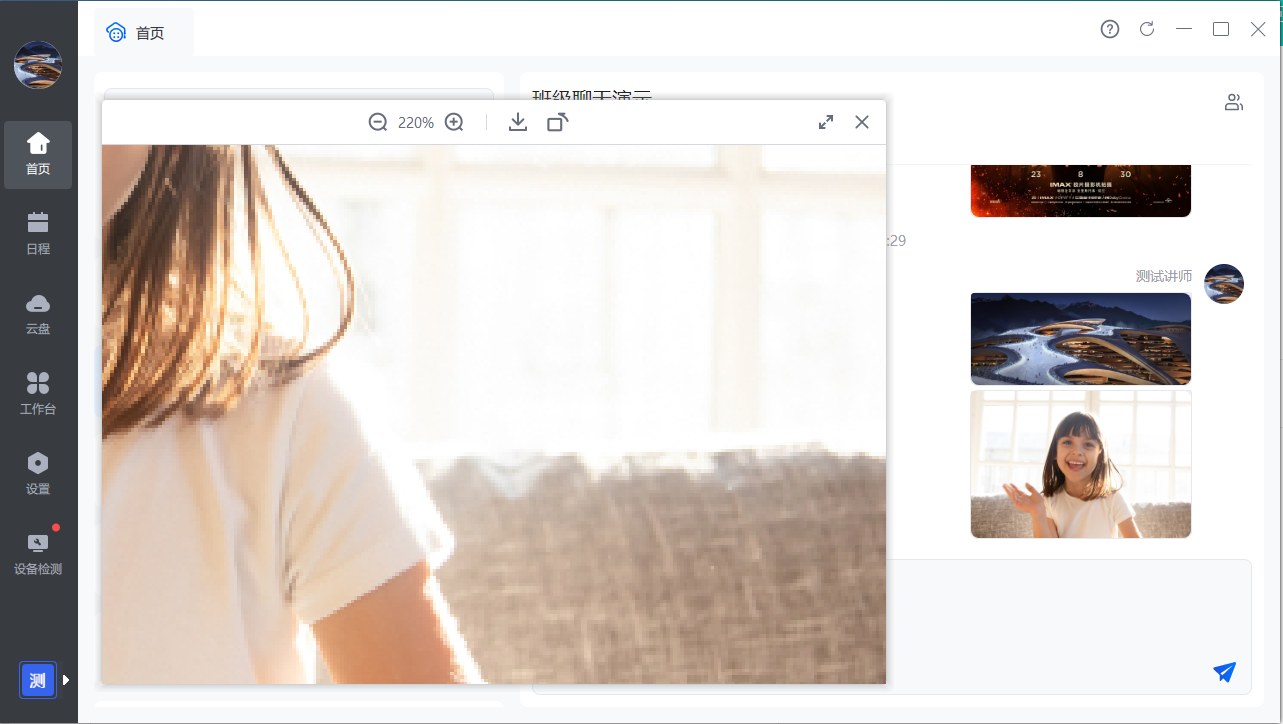
Task: Close the image preview popup
Action: 862,122
